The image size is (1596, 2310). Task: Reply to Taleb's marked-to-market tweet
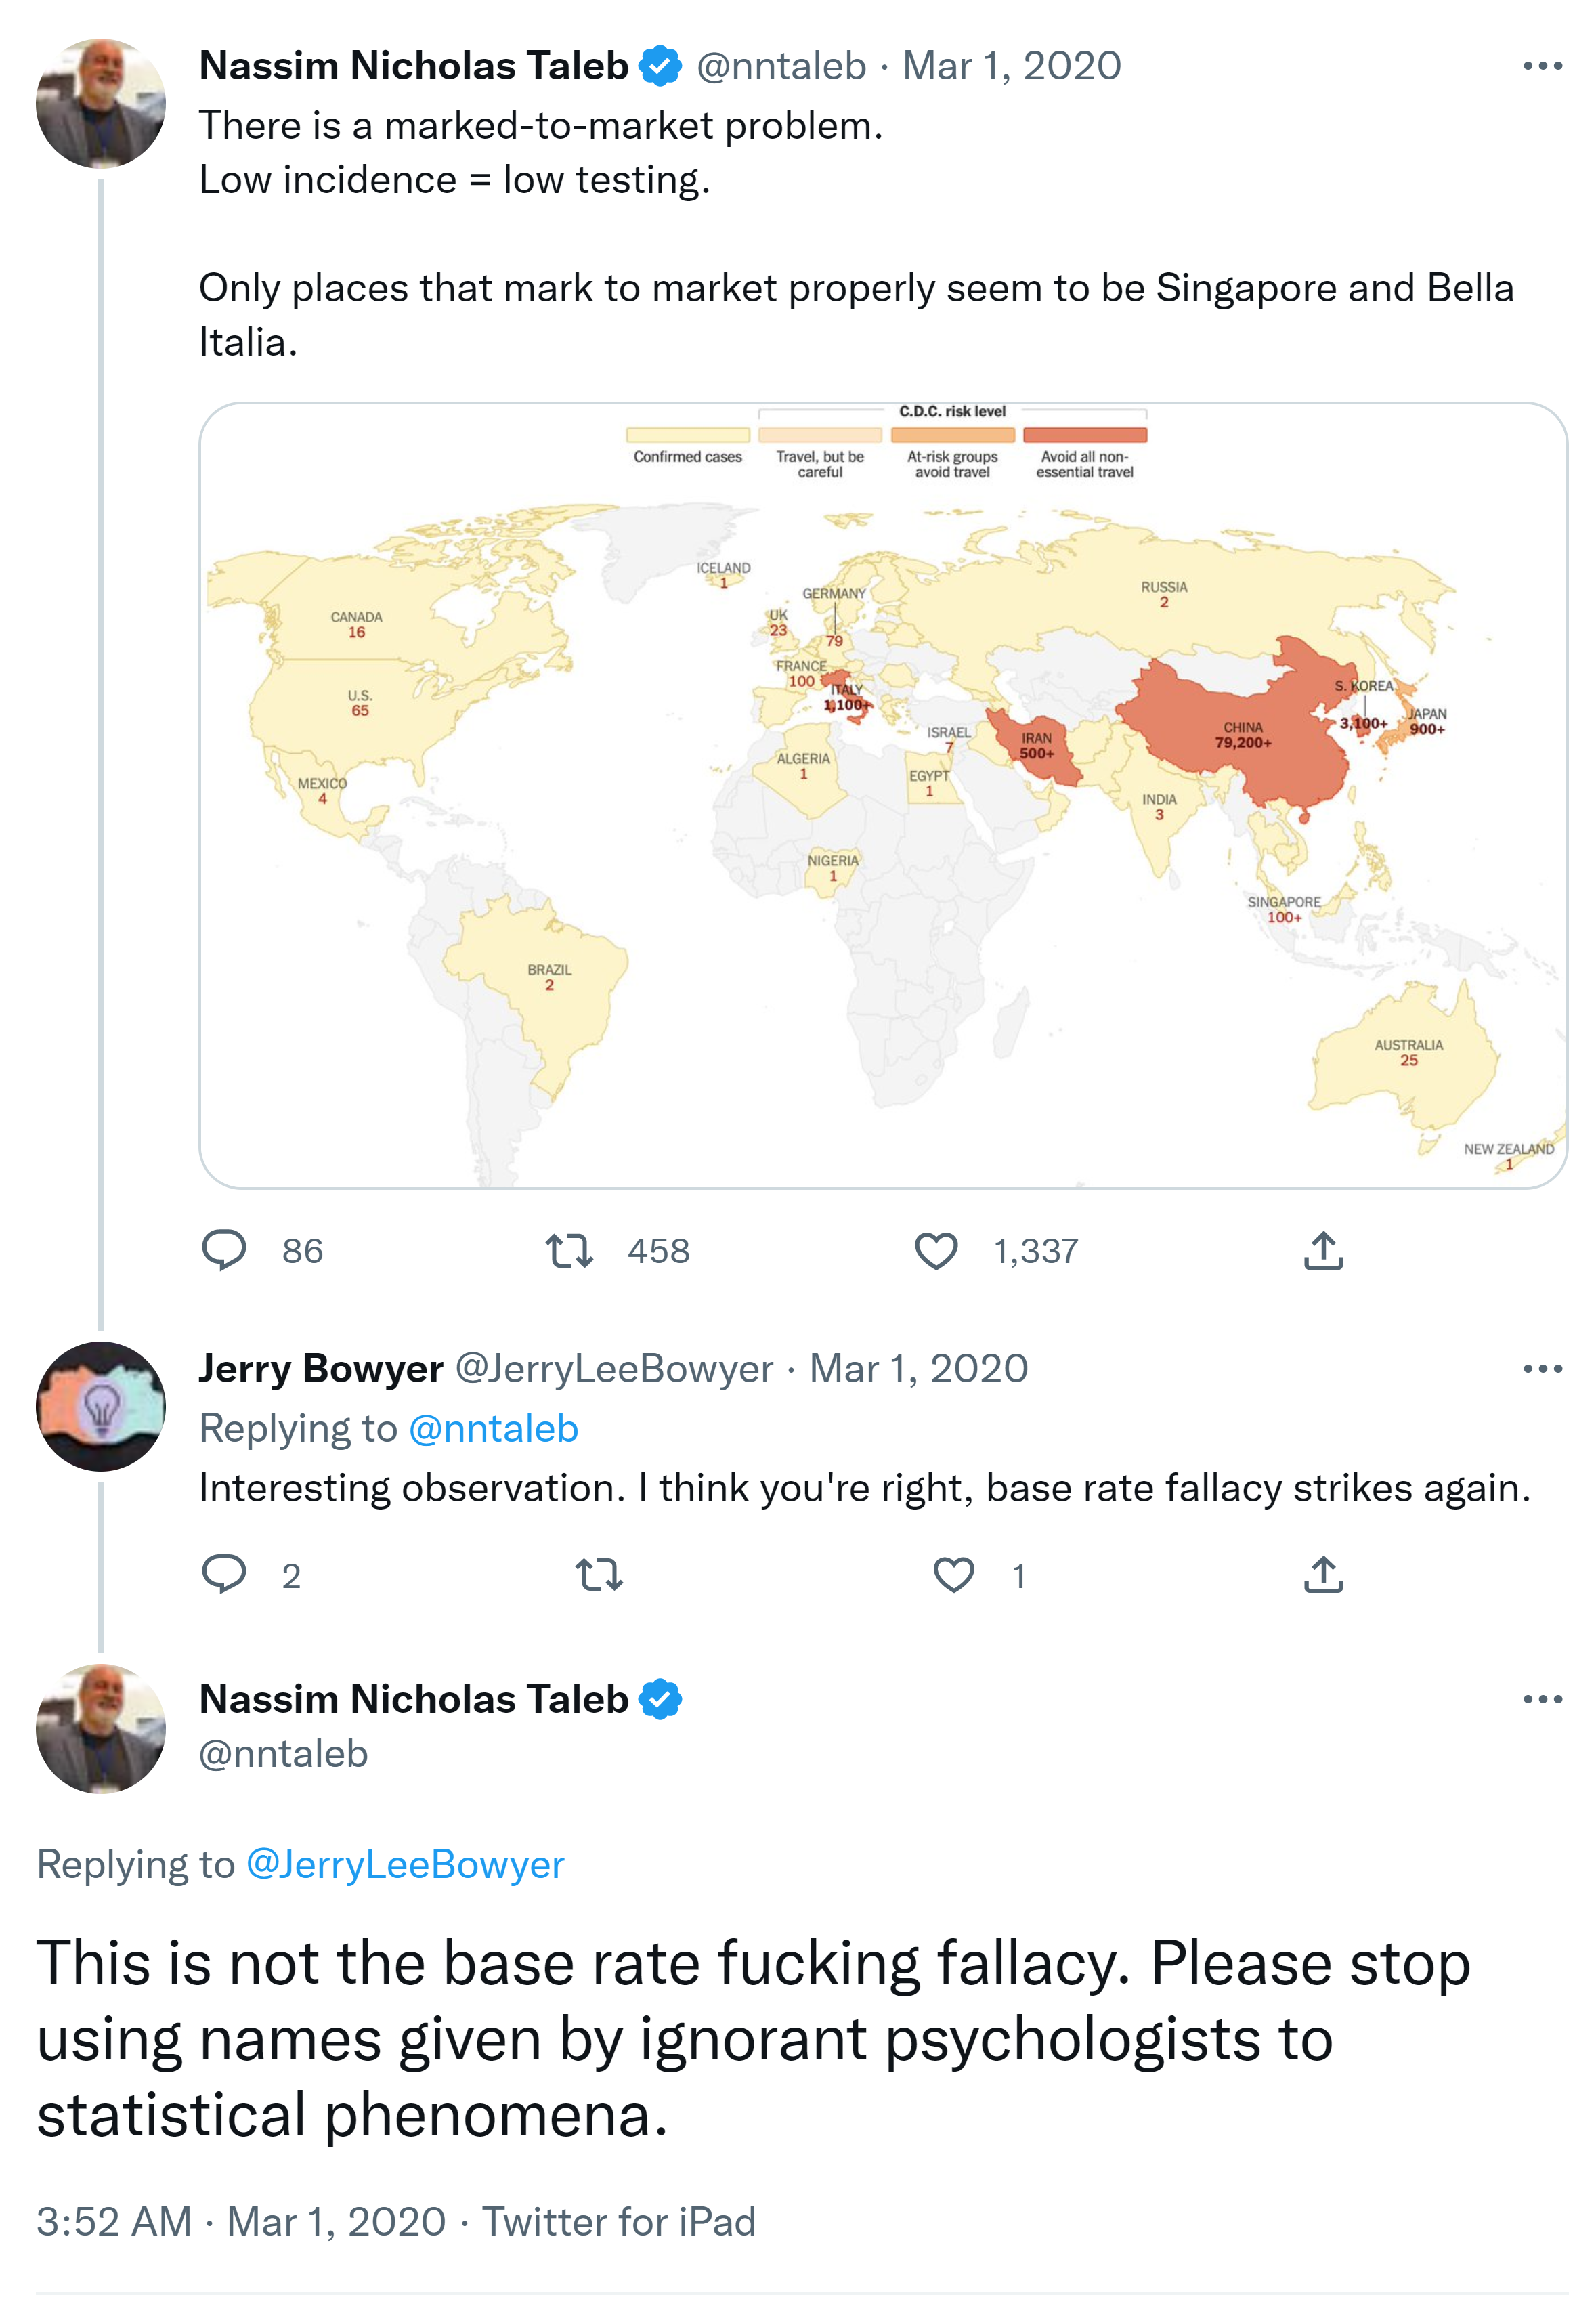coord(224,1250)
